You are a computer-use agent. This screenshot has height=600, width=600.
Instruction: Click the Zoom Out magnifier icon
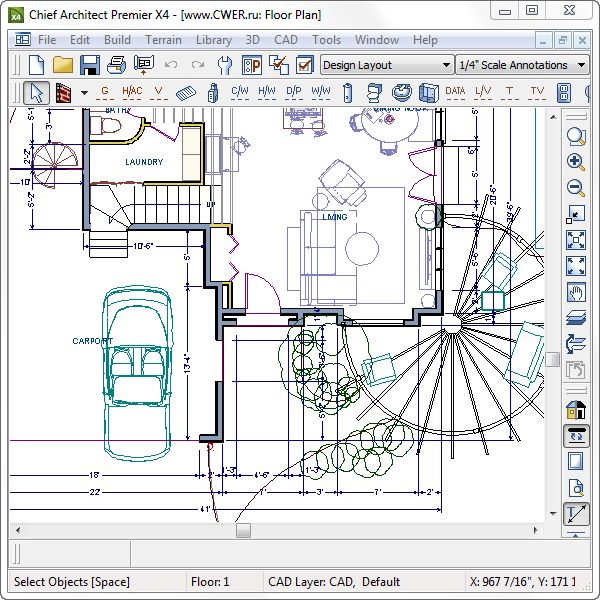pyautogui.click(x=576, y=188)
